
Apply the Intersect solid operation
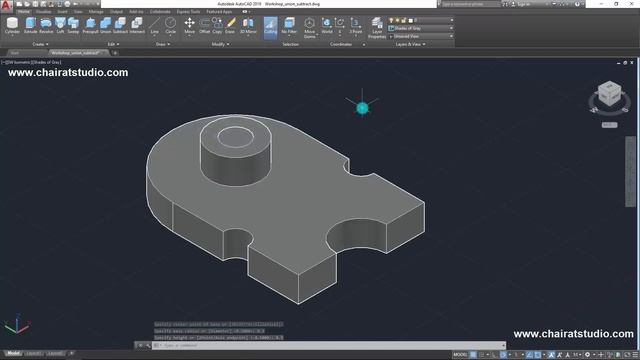click(x=137, y=26)
